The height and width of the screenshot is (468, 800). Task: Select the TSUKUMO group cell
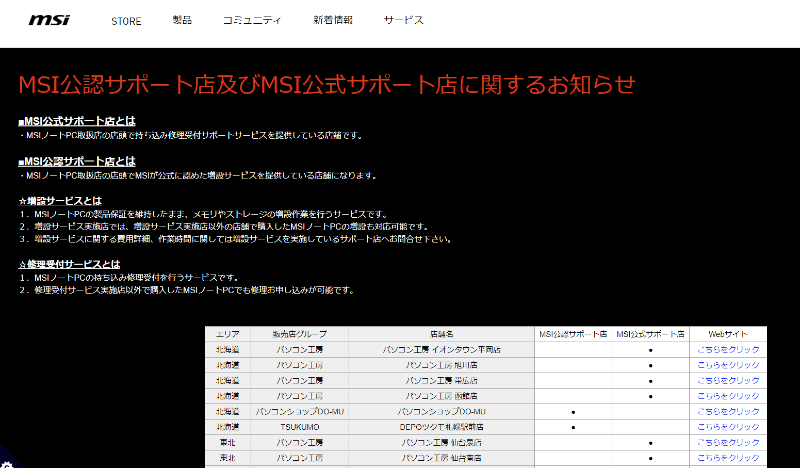[299, 427]
